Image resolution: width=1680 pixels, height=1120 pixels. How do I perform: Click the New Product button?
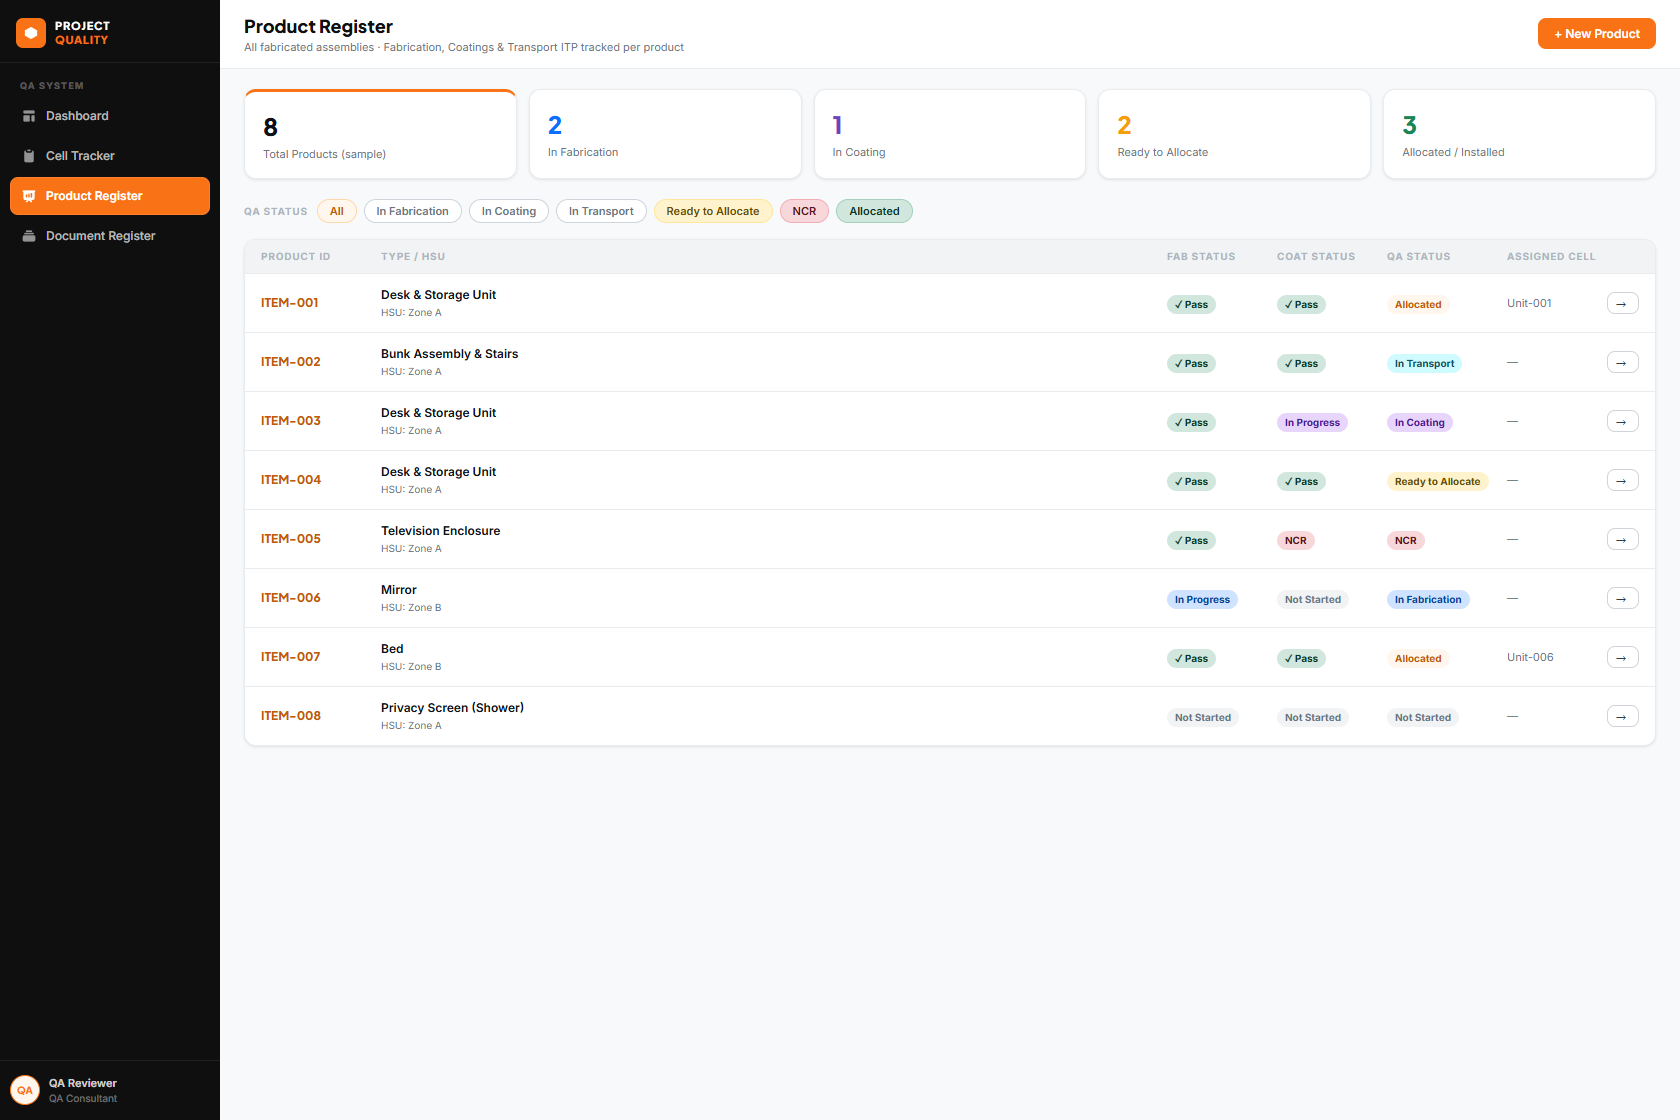pyautogui.click(x=1597, y=34)
